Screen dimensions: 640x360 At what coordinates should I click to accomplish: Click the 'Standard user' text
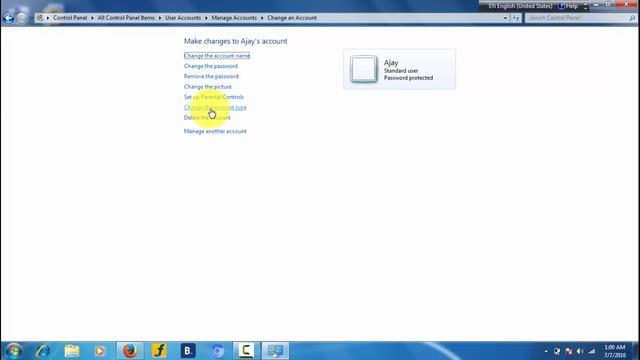pyautogui.click(x=401, y=71)
